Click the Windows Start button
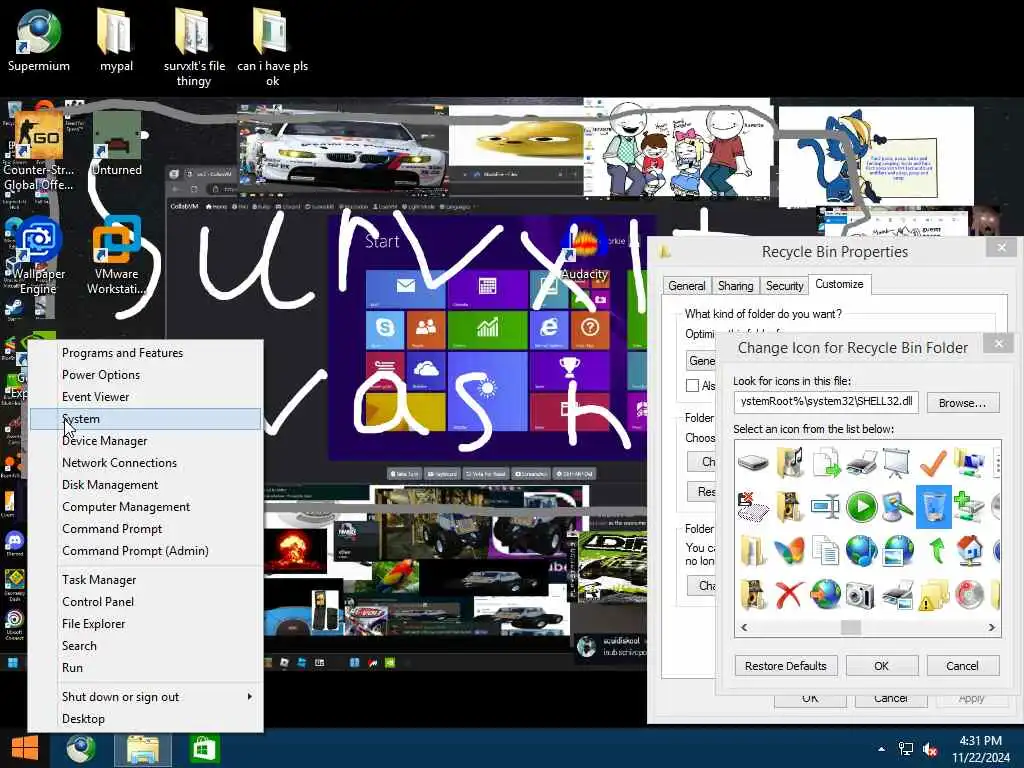The height and width of the screenshot is (768, 1024). [25, 749]
